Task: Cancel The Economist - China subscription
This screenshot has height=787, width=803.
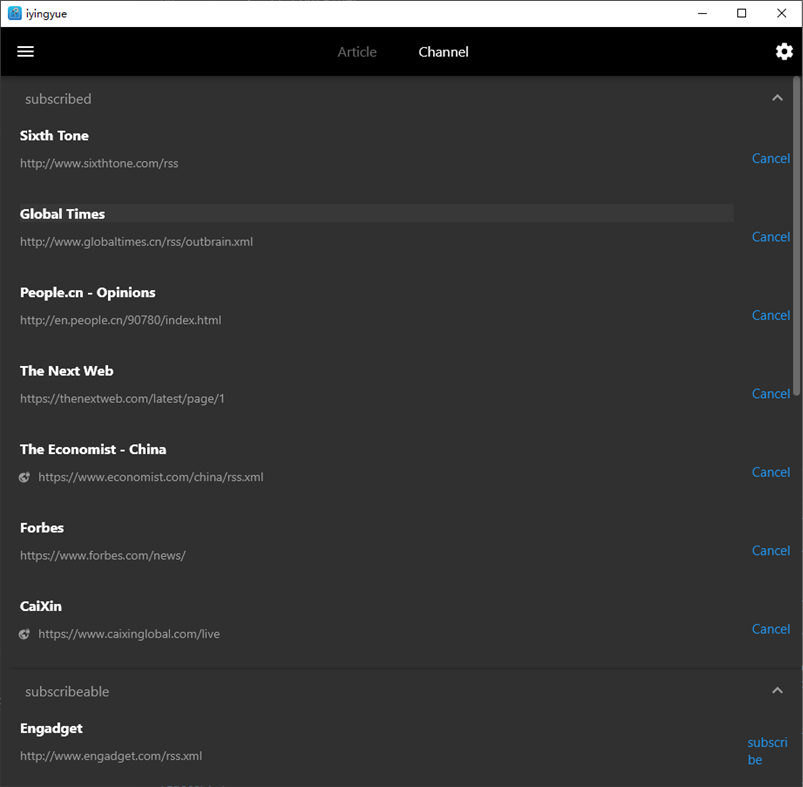Action: click(x=771, y=472)
